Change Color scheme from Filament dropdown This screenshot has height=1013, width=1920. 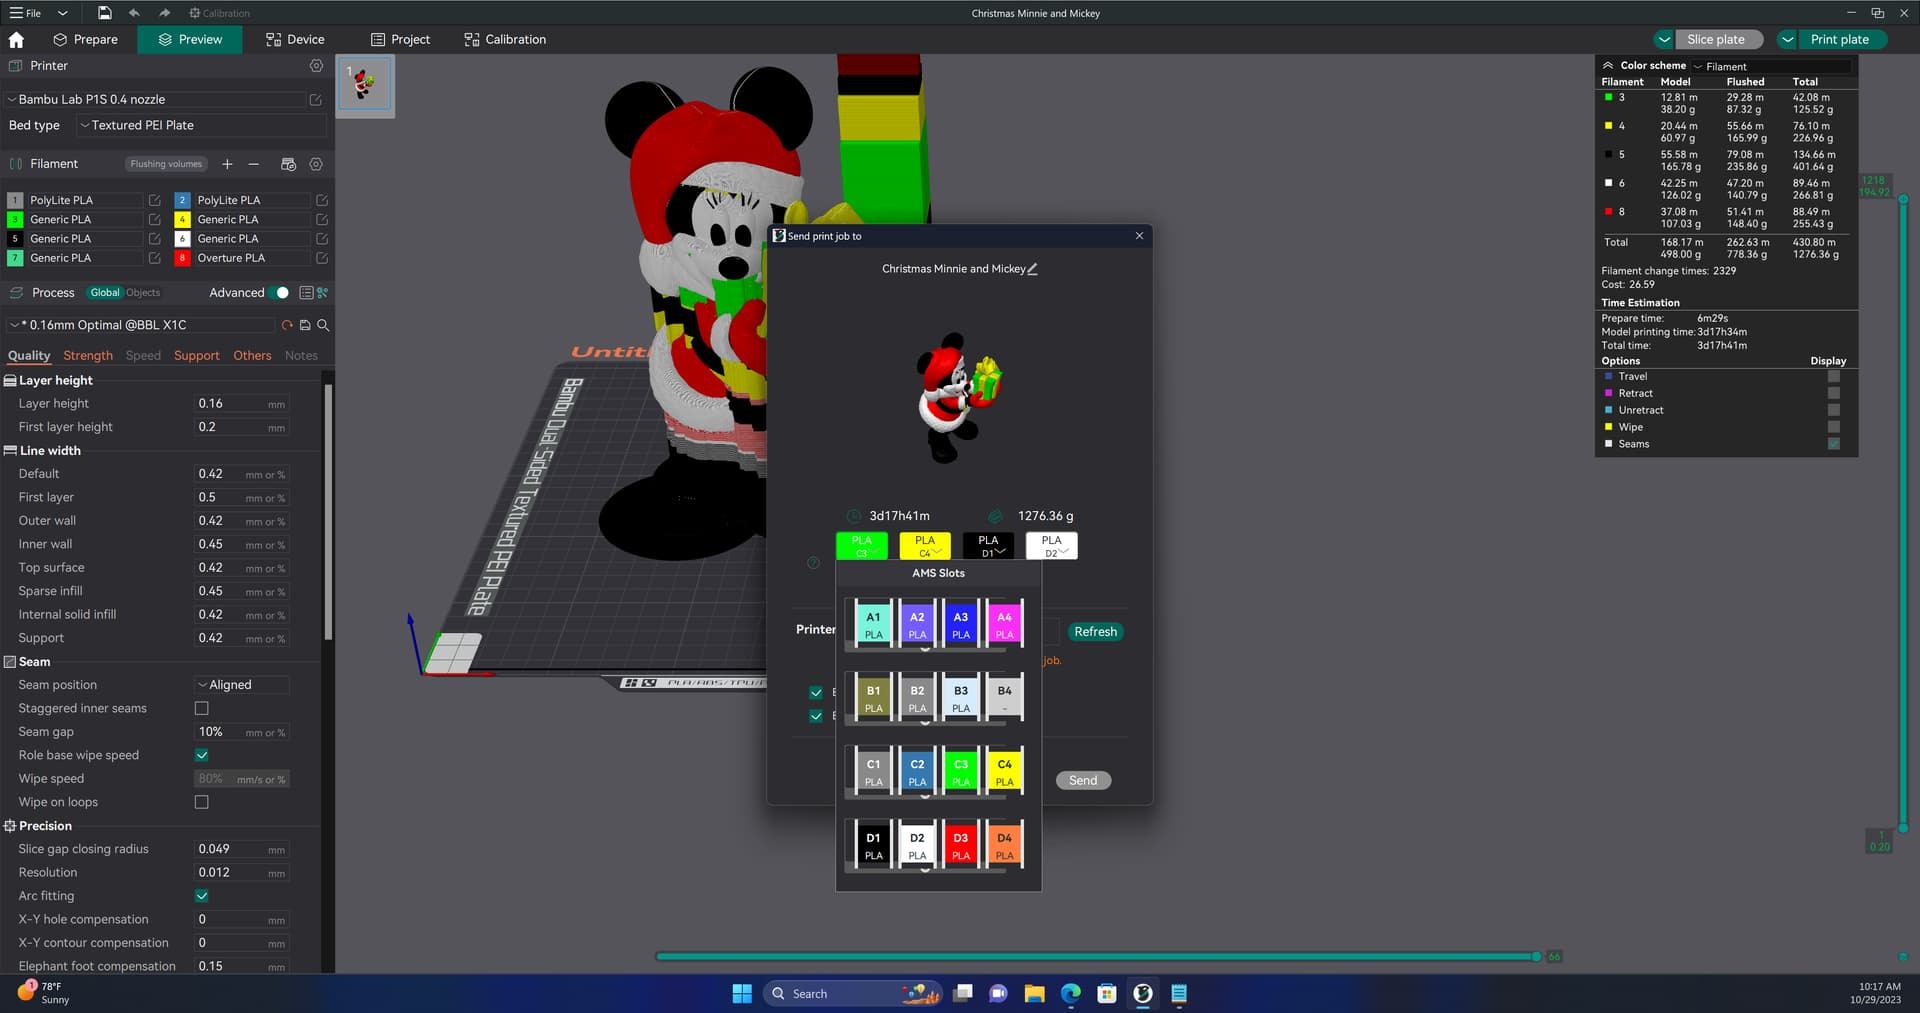click(x=1771, y=66)
